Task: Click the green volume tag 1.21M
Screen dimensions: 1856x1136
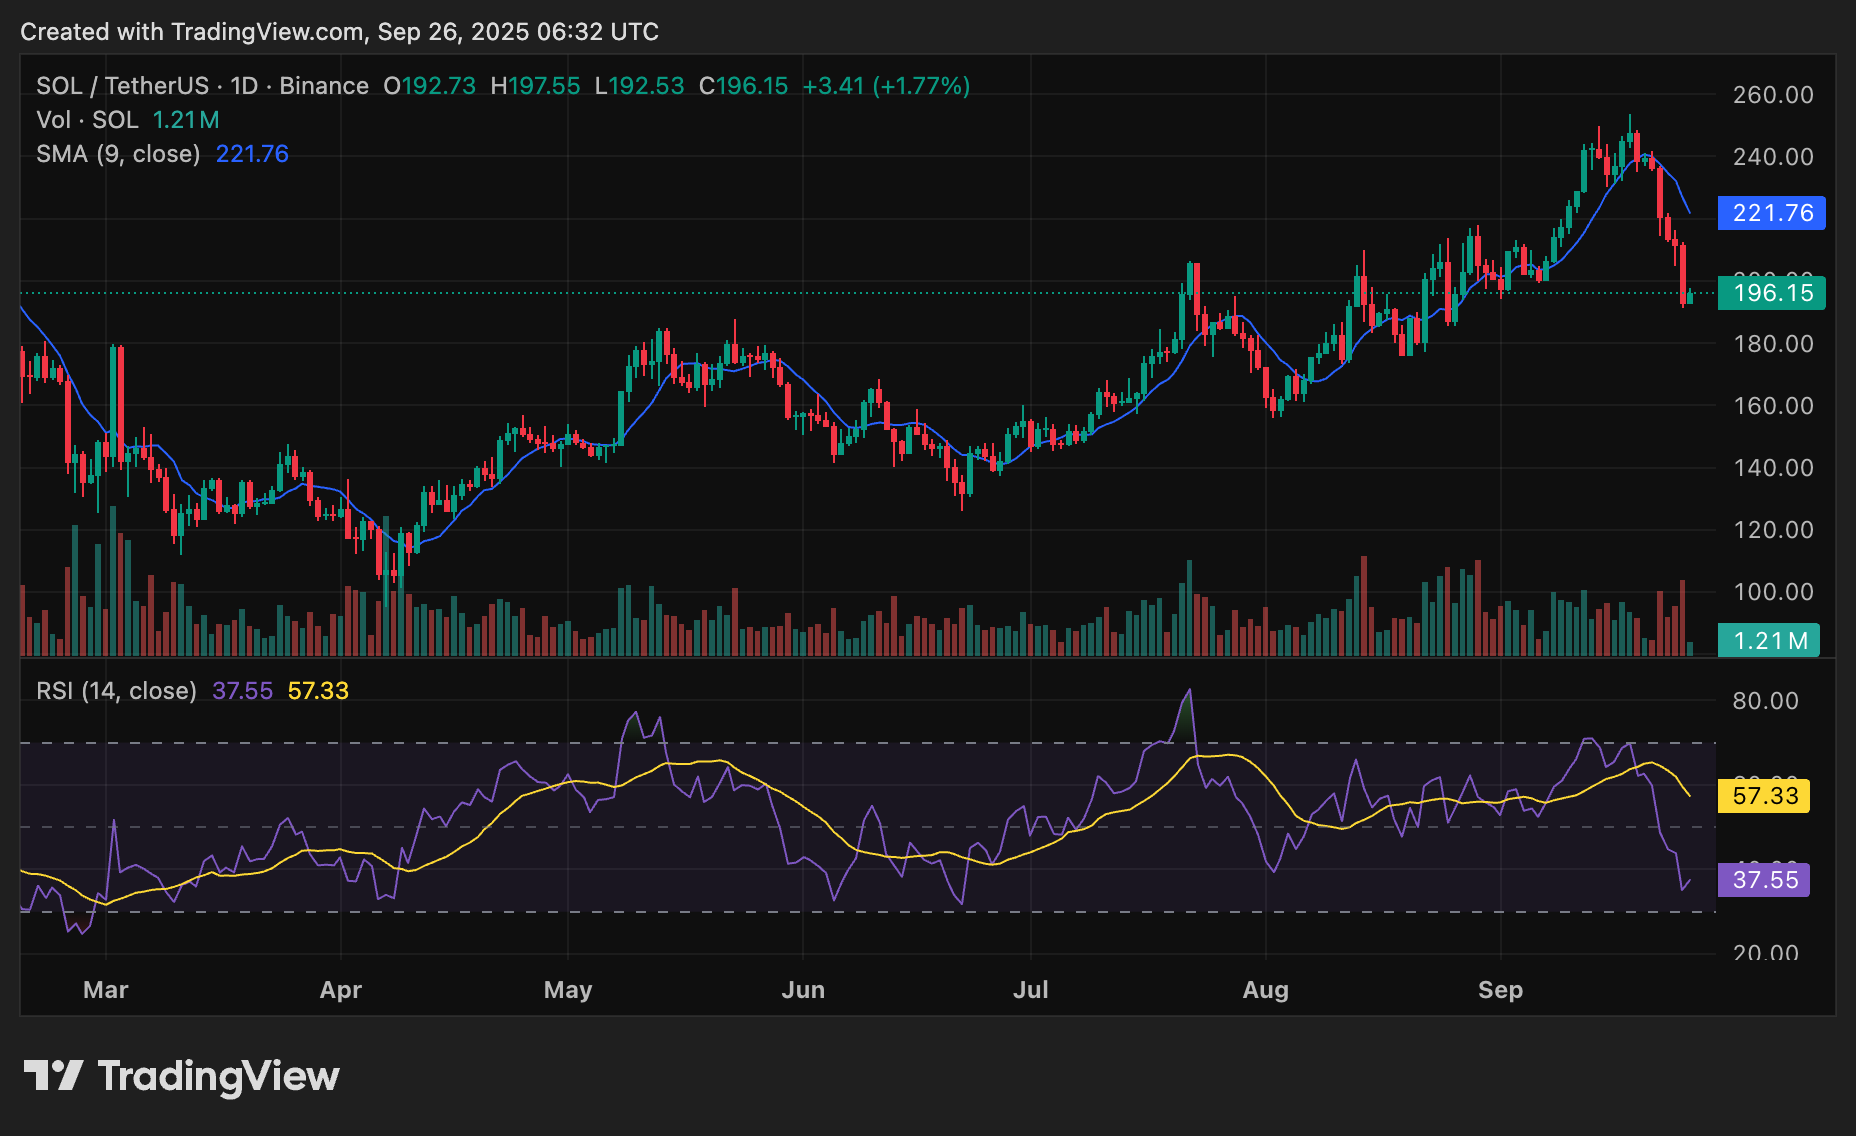Action: pyautogui.click(x=1768, y=640)
